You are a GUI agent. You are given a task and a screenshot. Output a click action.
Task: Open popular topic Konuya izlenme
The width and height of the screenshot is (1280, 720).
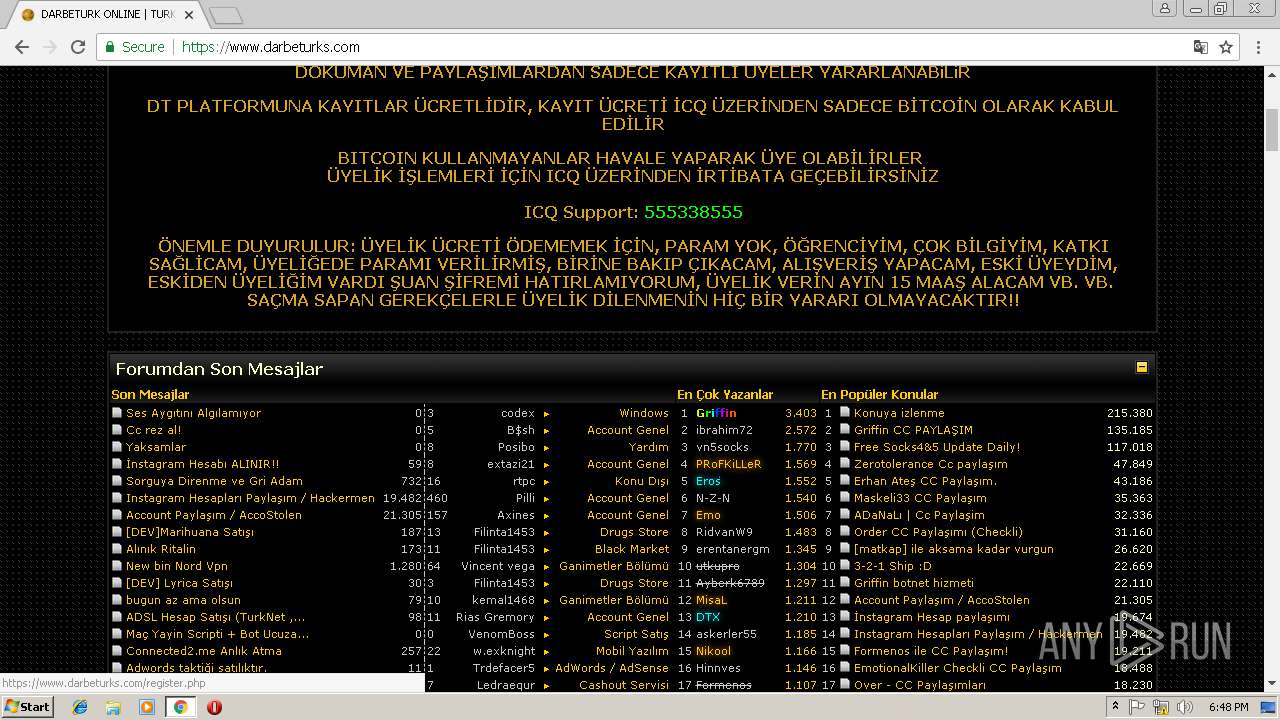(899, 413)
